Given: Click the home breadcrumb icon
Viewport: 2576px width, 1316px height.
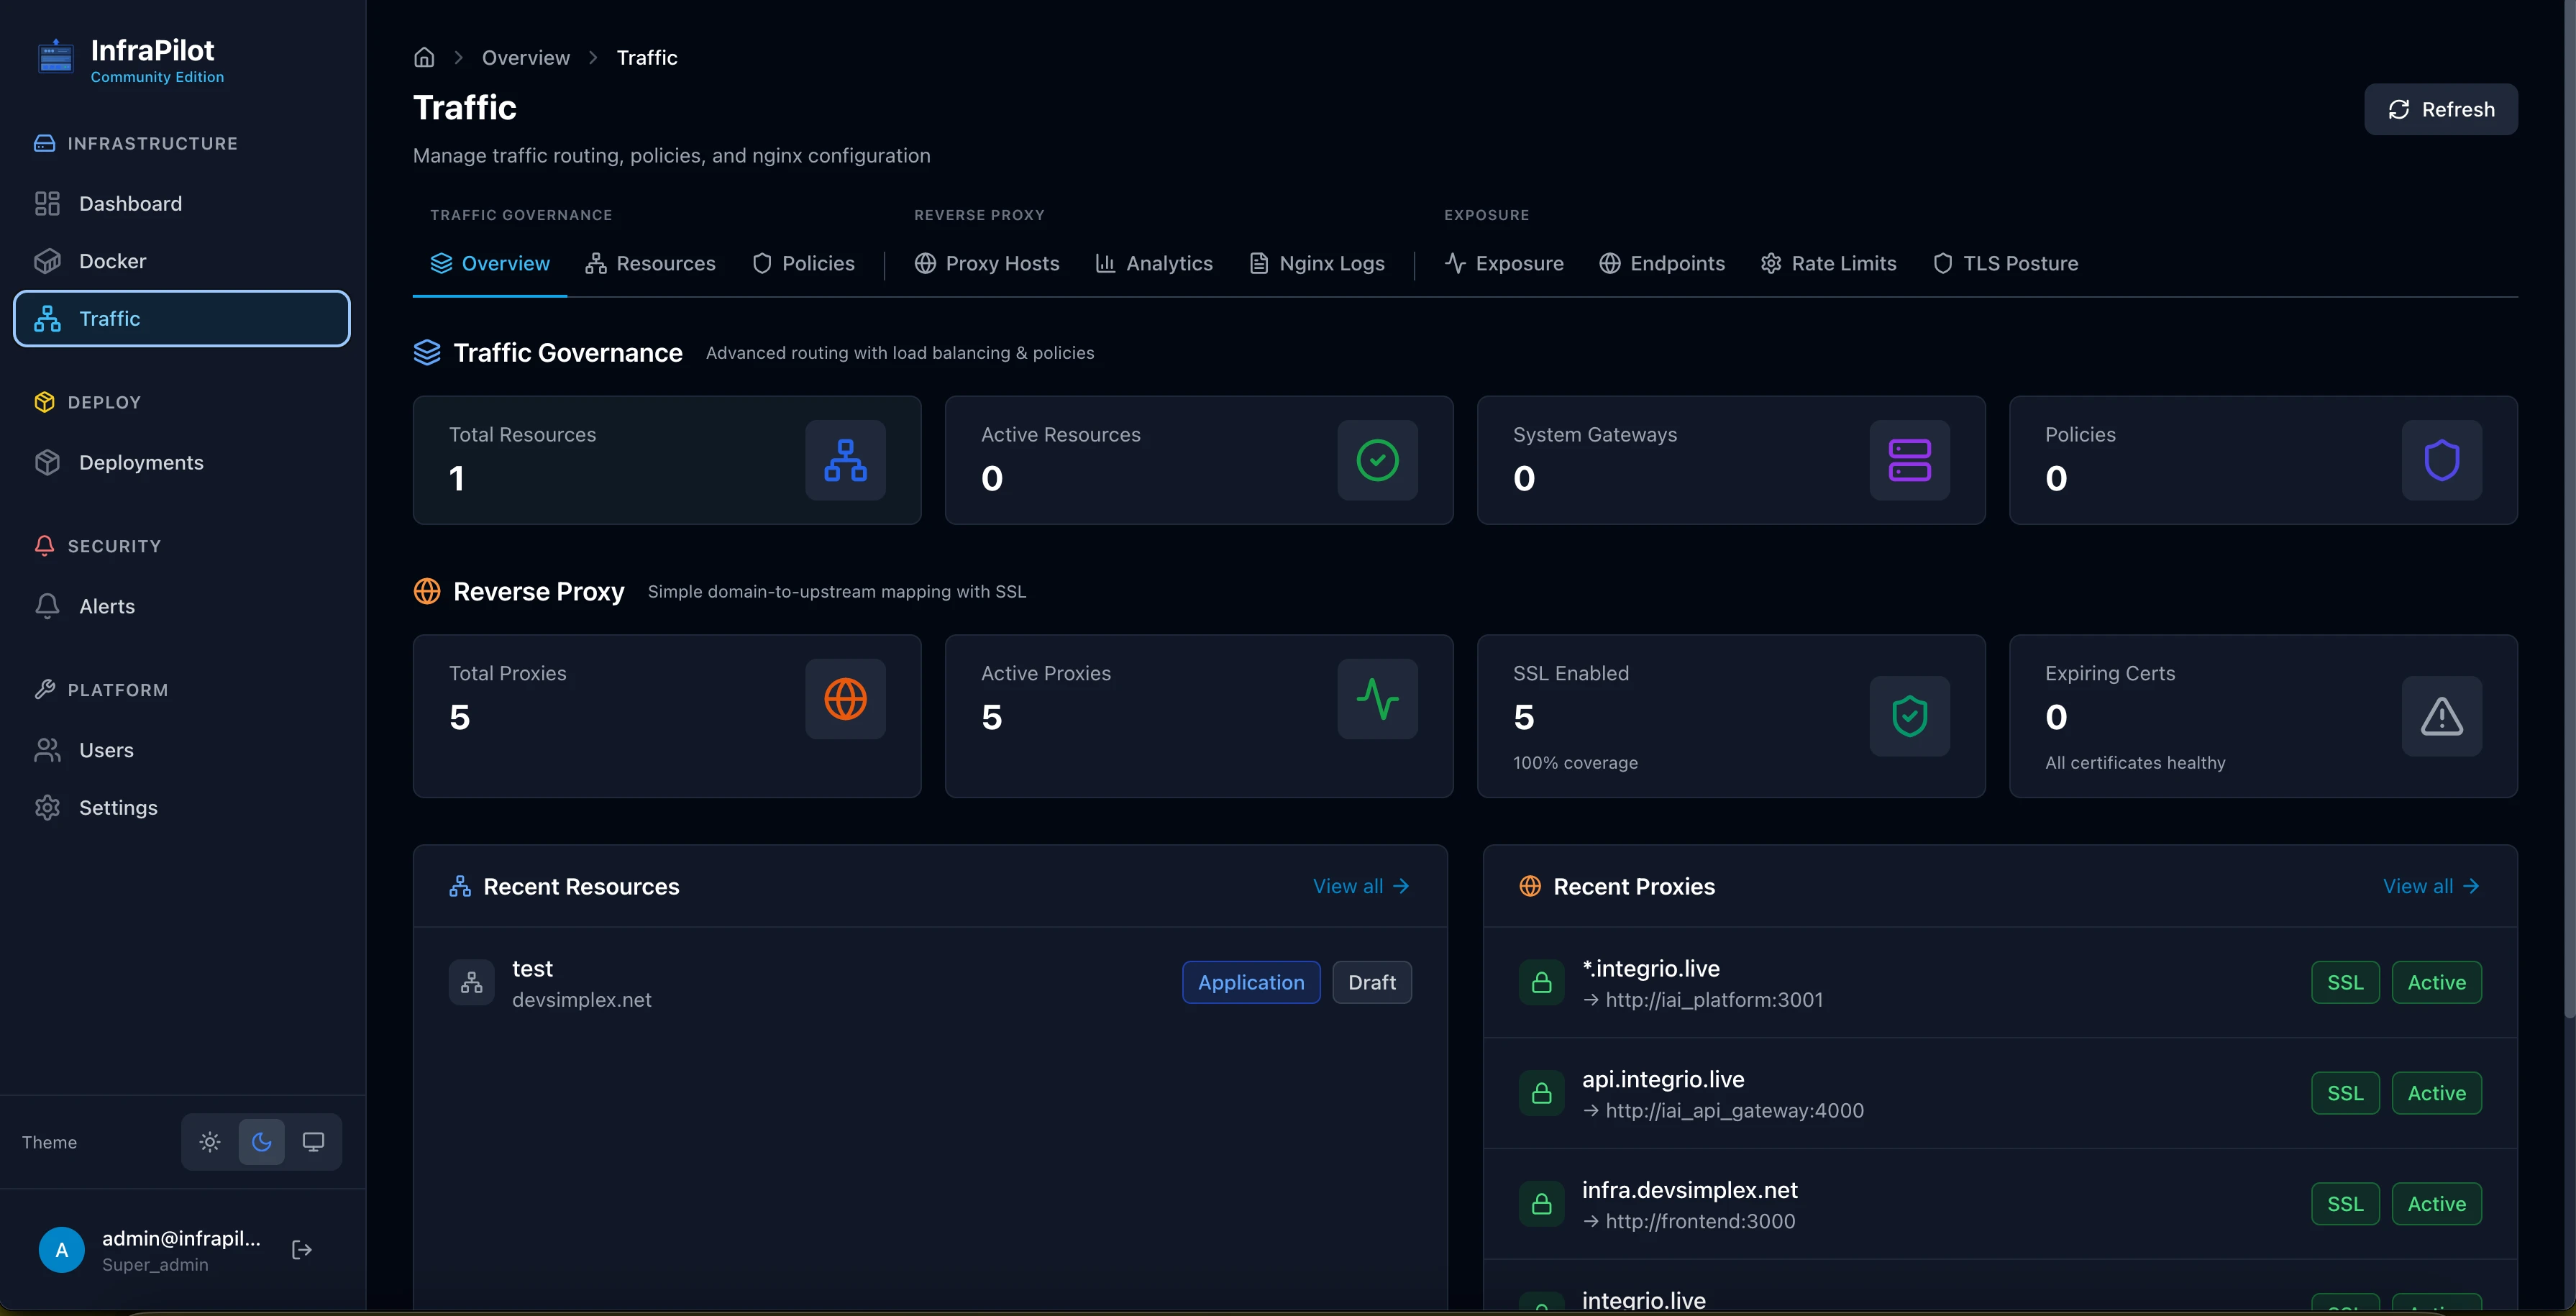Looking at the screenshot, I should pos(424,58).
